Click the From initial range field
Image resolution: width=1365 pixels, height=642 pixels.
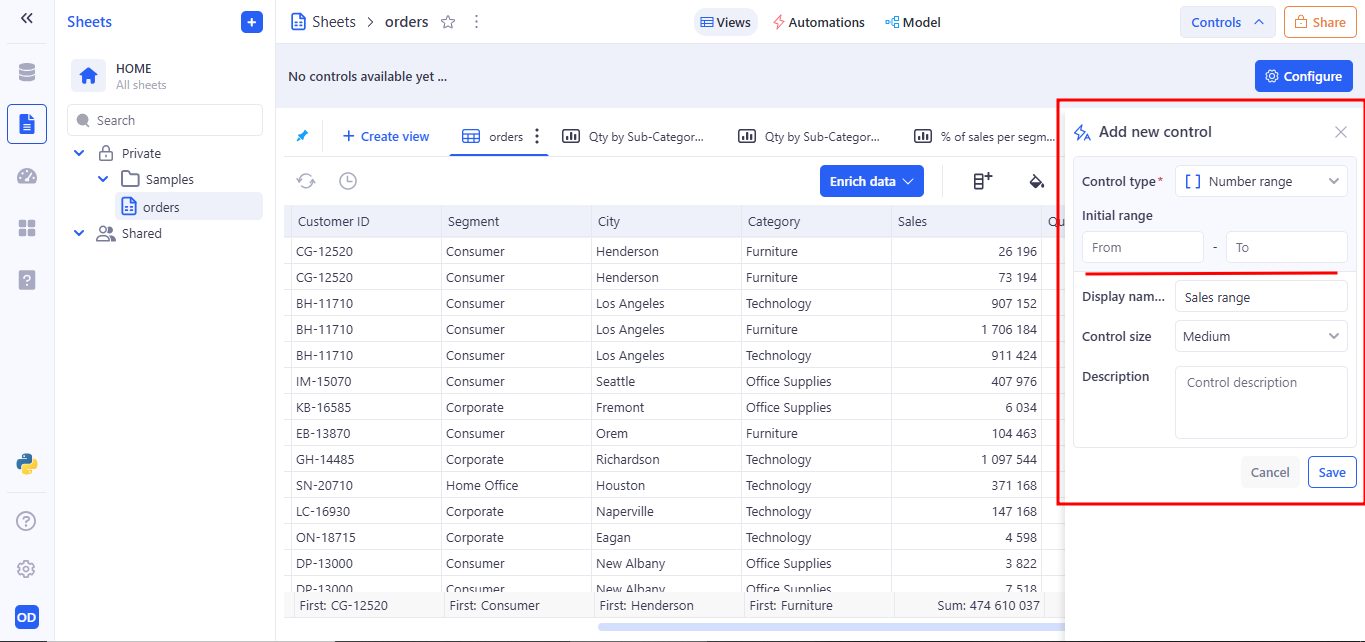click(x=1142, y=247)
